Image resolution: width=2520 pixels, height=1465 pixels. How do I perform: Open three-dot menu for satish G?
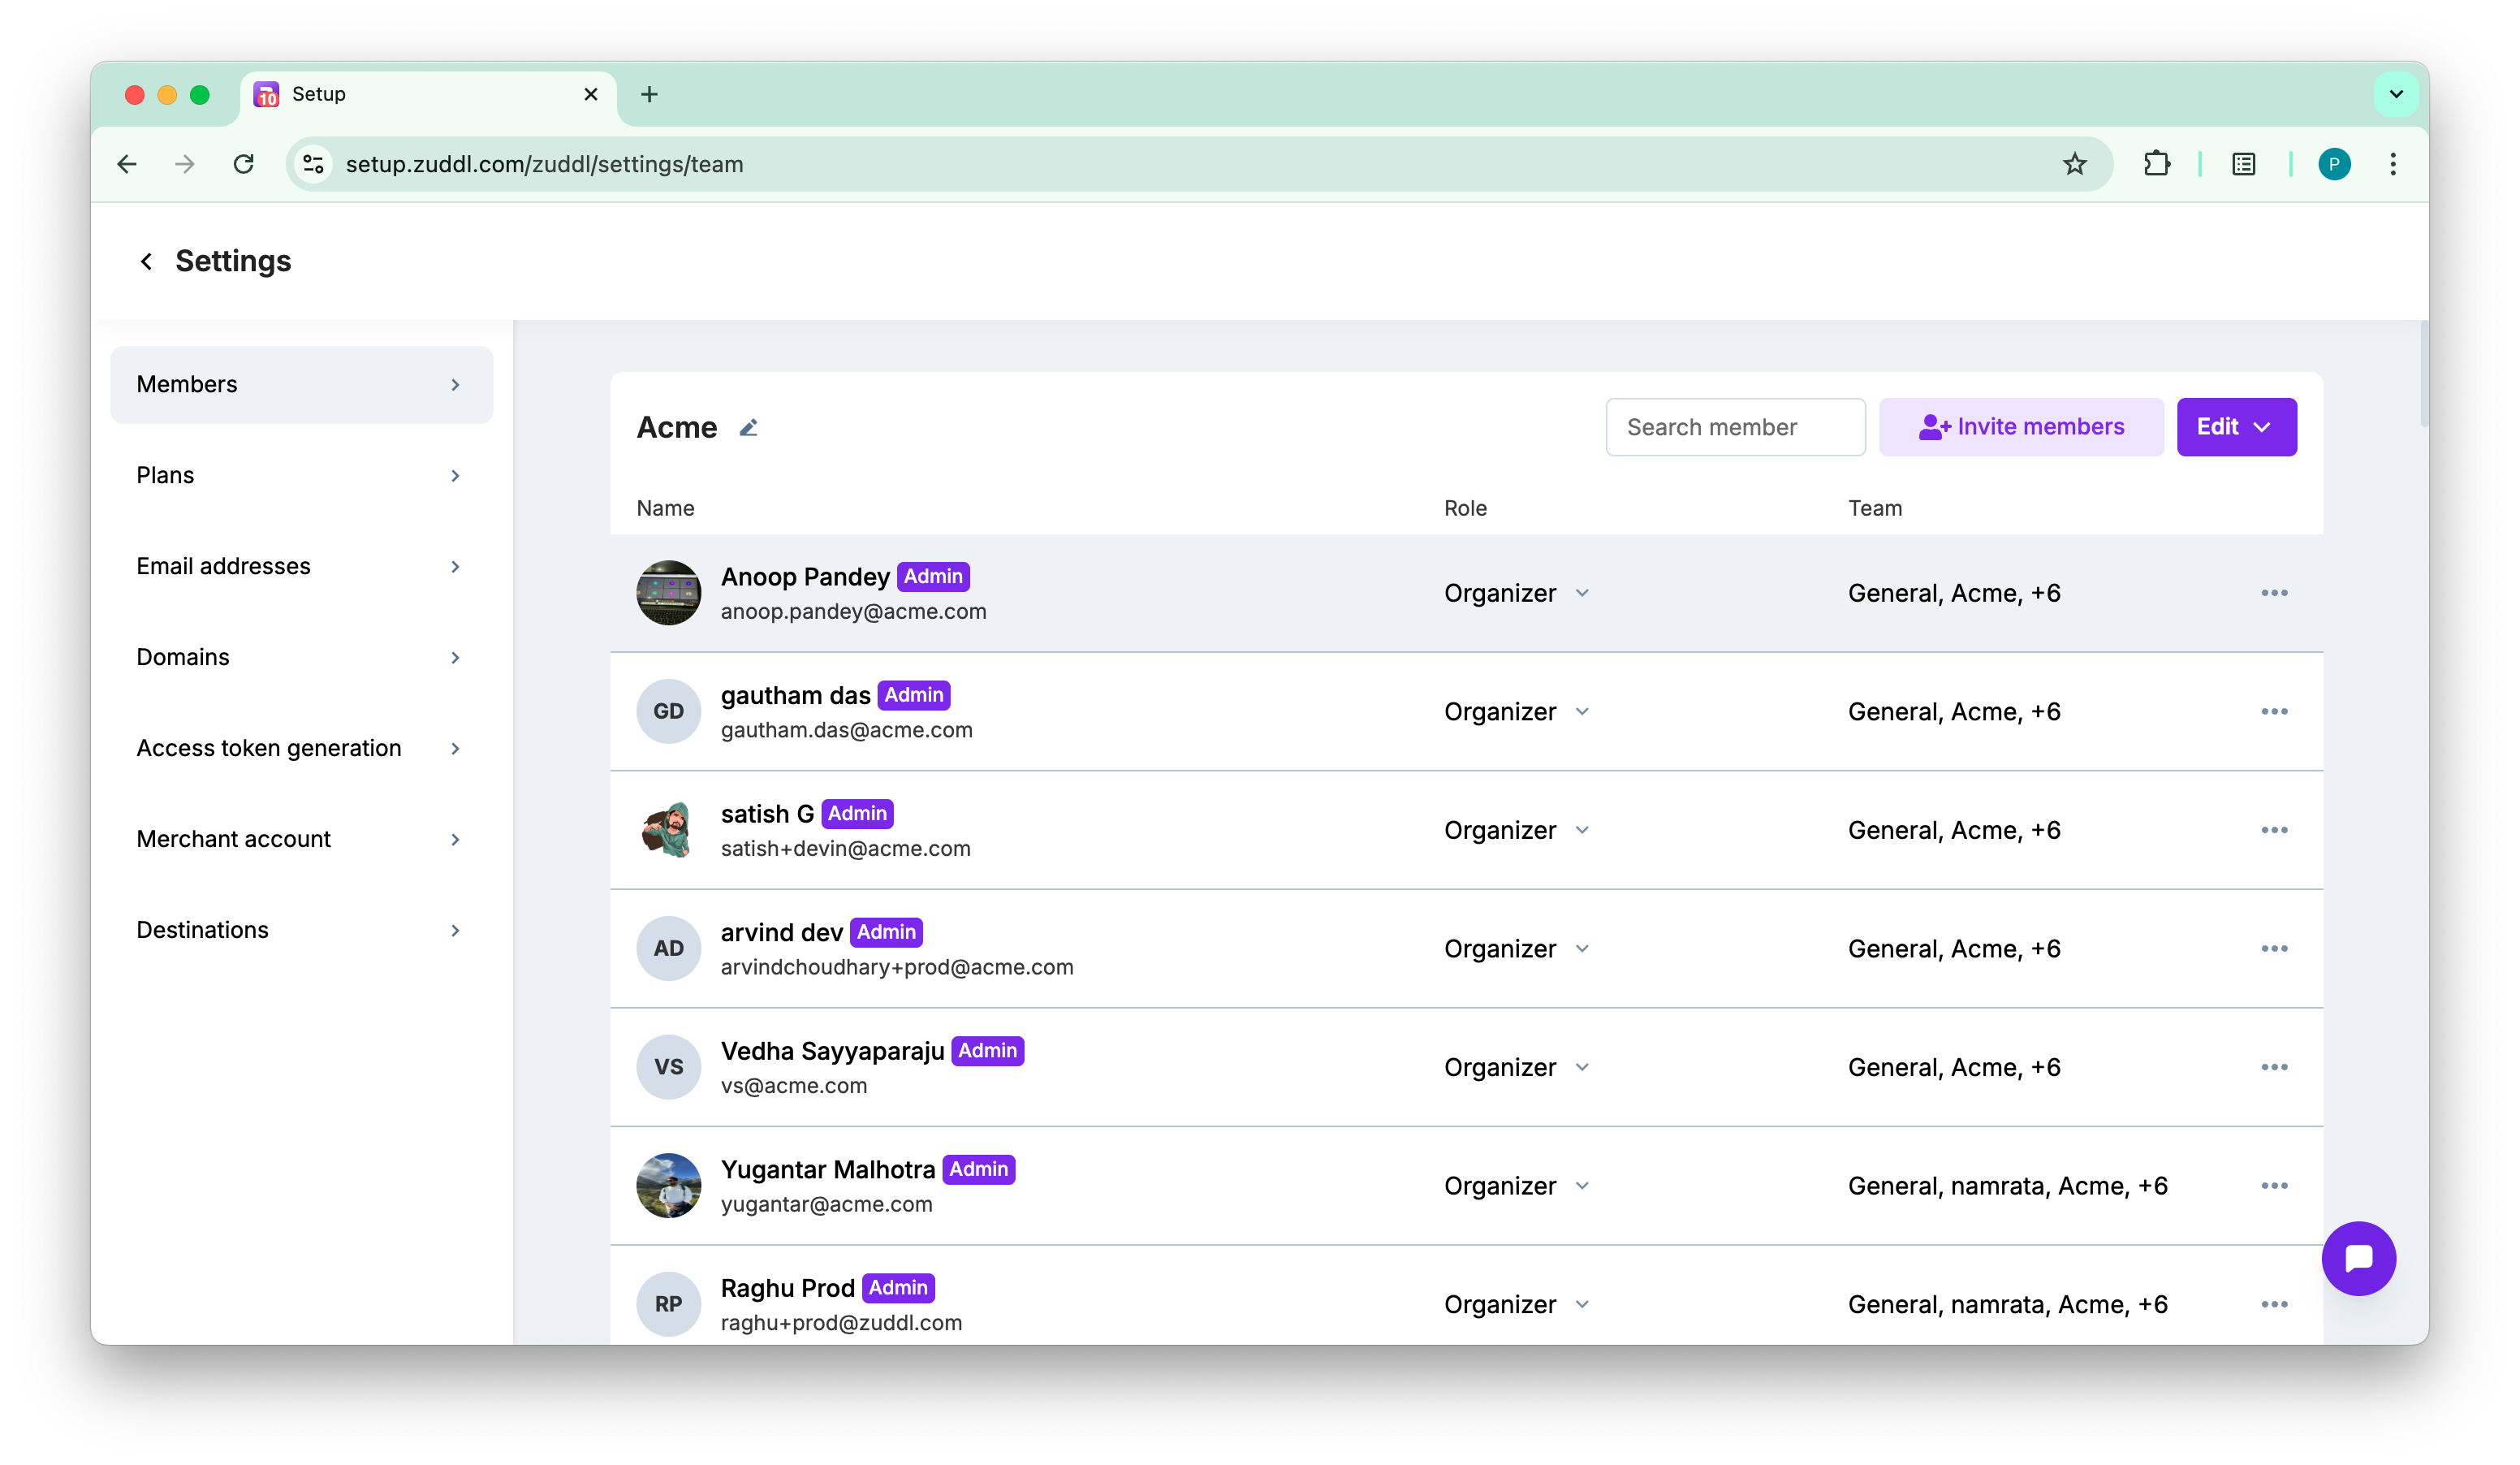point(2273,830)
